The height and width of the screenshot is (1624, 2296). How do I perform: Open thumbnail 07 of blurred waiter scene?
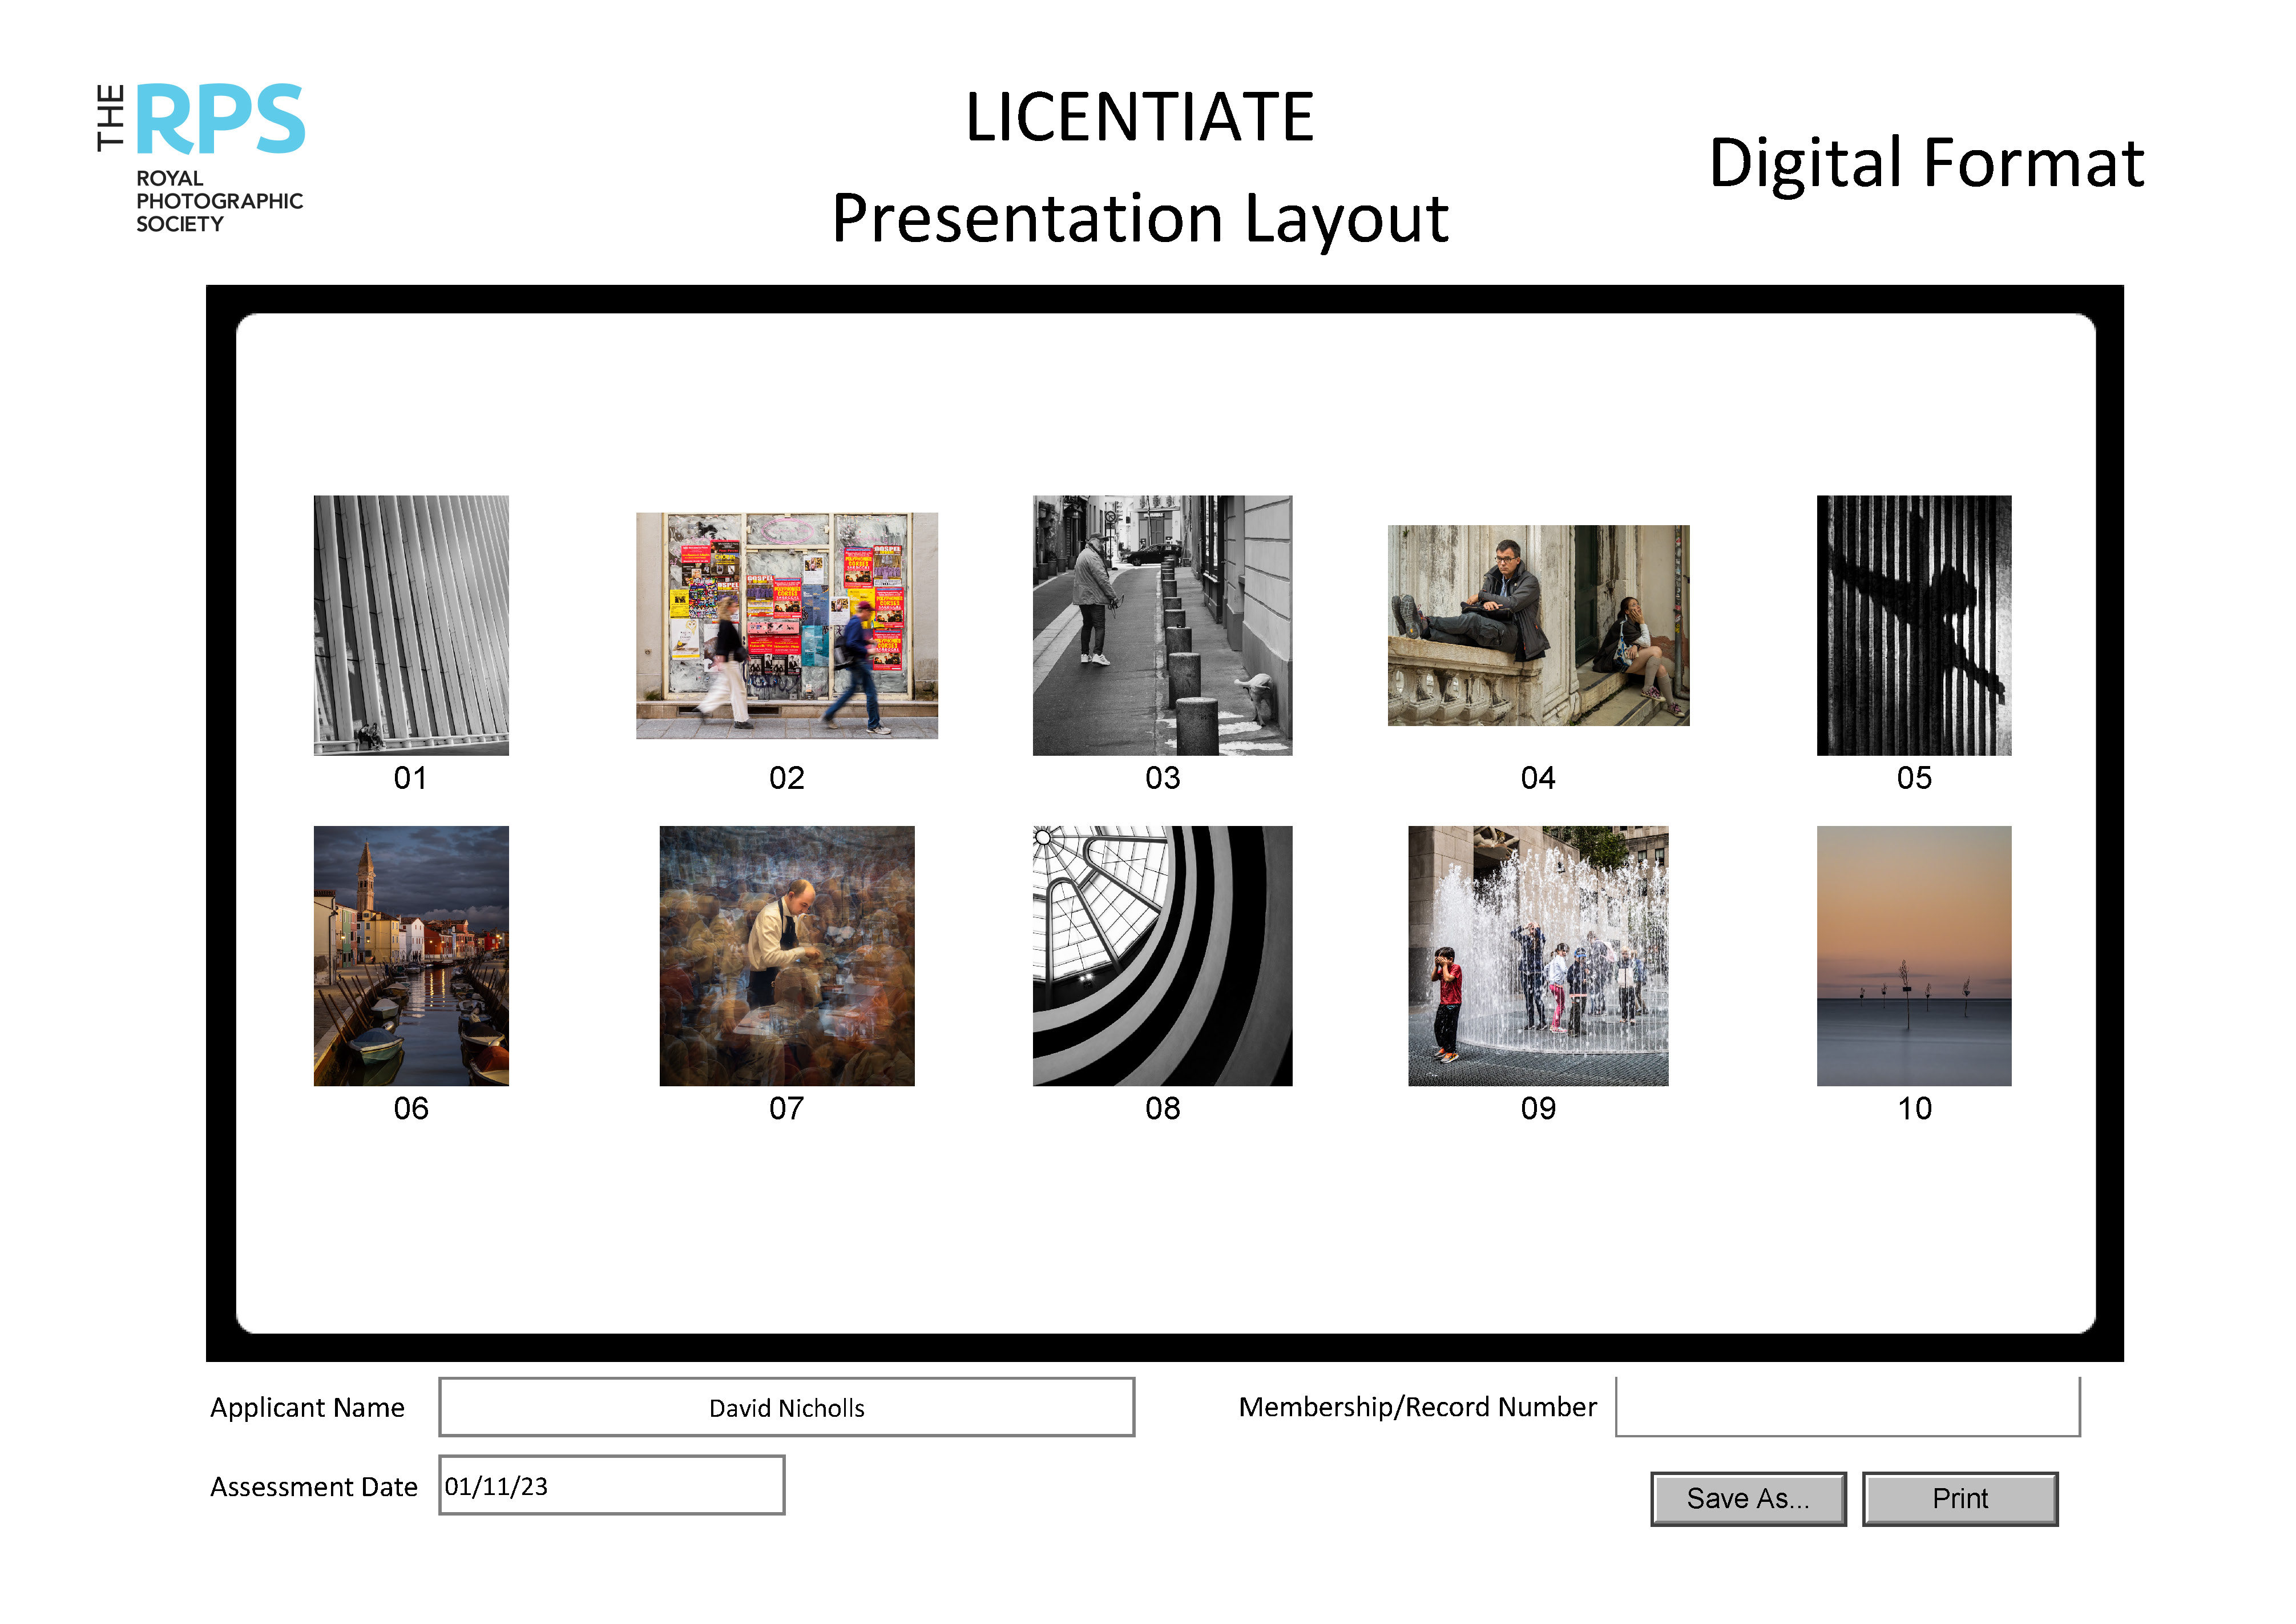tap(787, 955)
